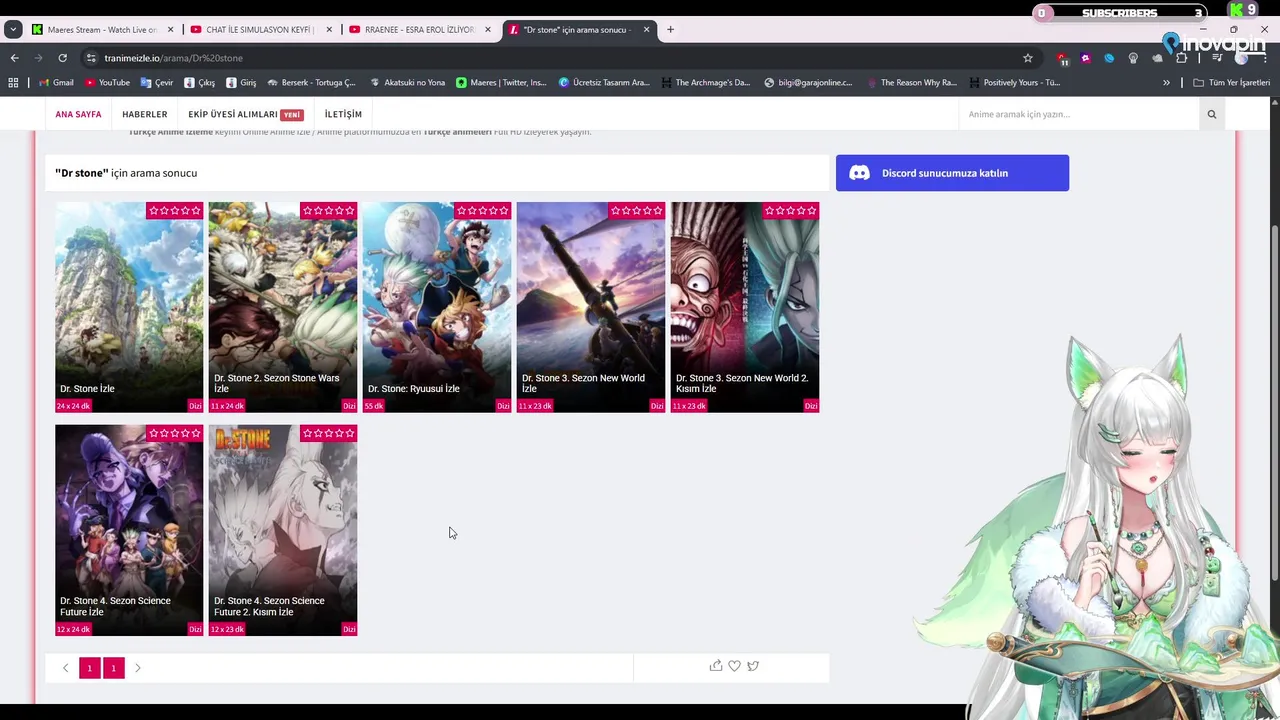Switch to RRAENEE - ESRA EROL tab
Image resolution: width=1280 pixels, height=720 pixels.
click(x=419, y=30)
